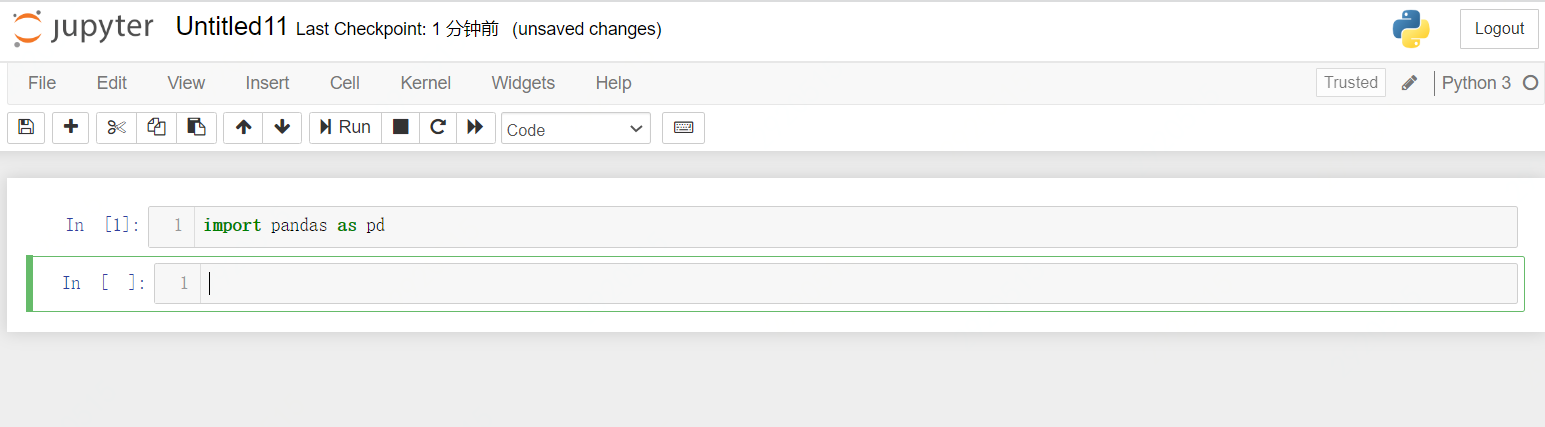
Task: Restart the kernel with circular arrow
Action: (x=437, y=127)
